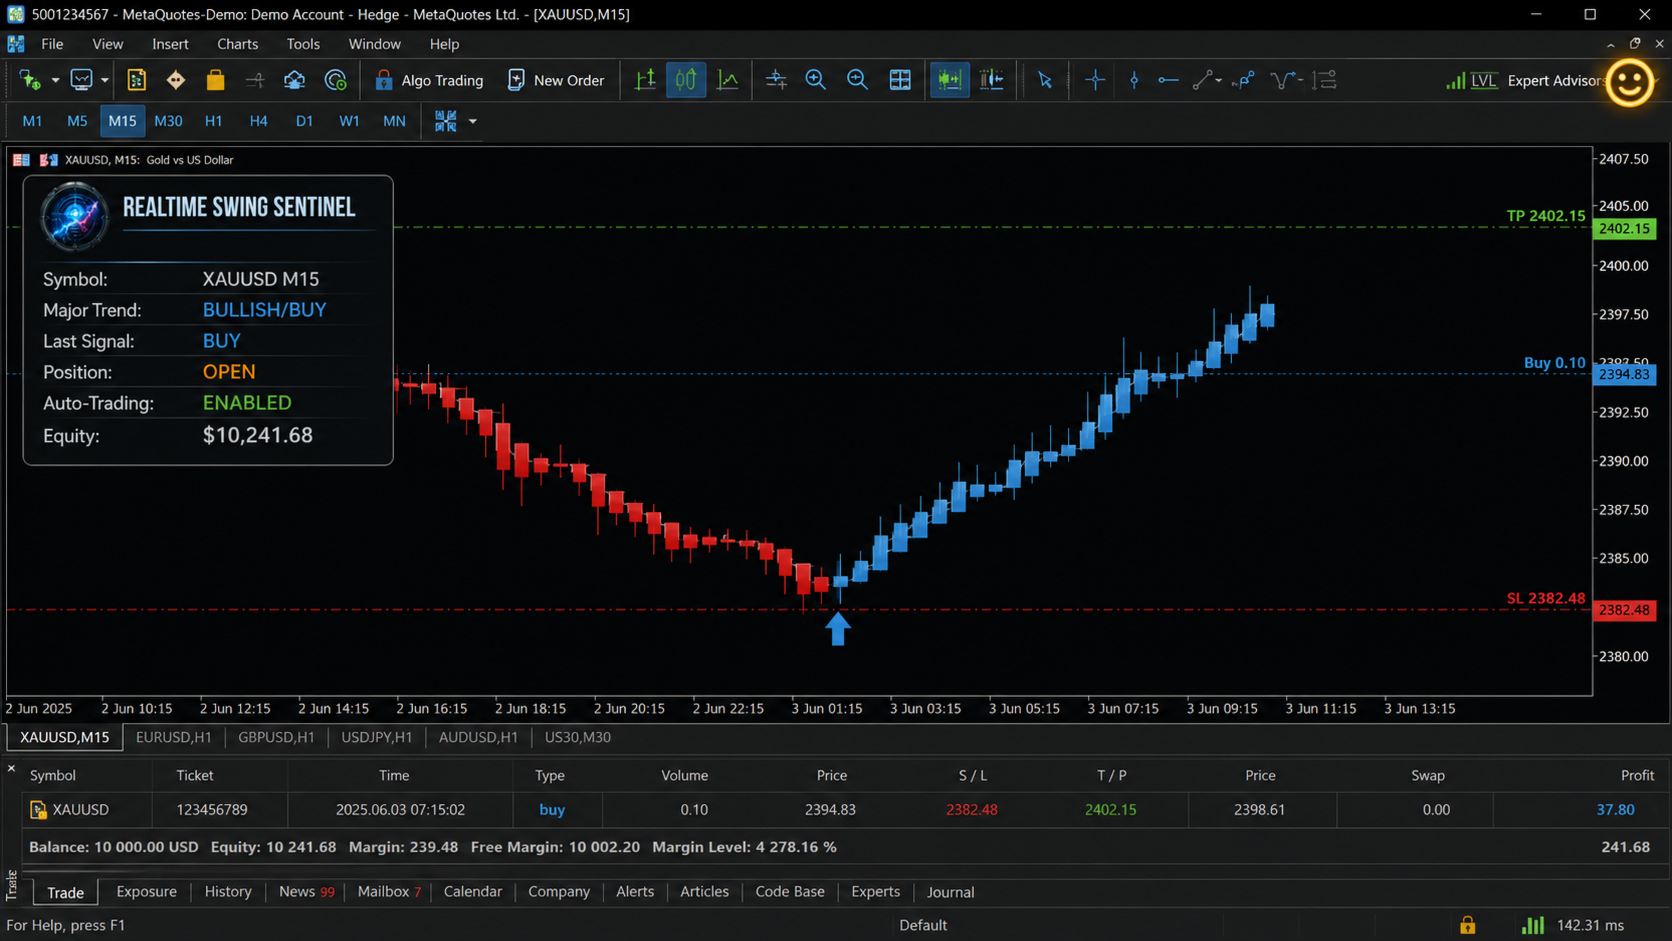Open the yellow shopping bag Market icon
This screenshot has width=1672, height=941.
coord(215,80)
